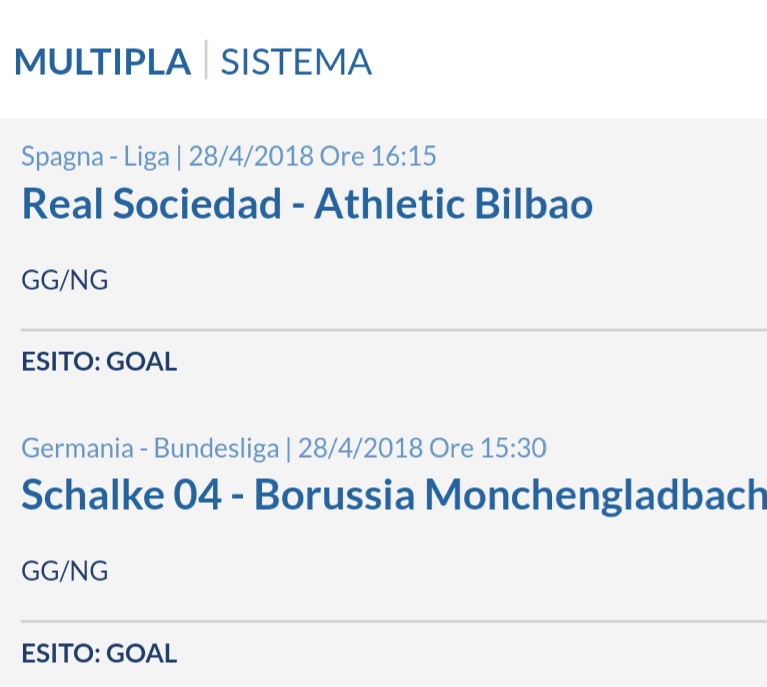Viewport: 767px width, 687px height.
Task: Select the 28/4/2018 Ore 15:30 date
Action: coord(422,448)
